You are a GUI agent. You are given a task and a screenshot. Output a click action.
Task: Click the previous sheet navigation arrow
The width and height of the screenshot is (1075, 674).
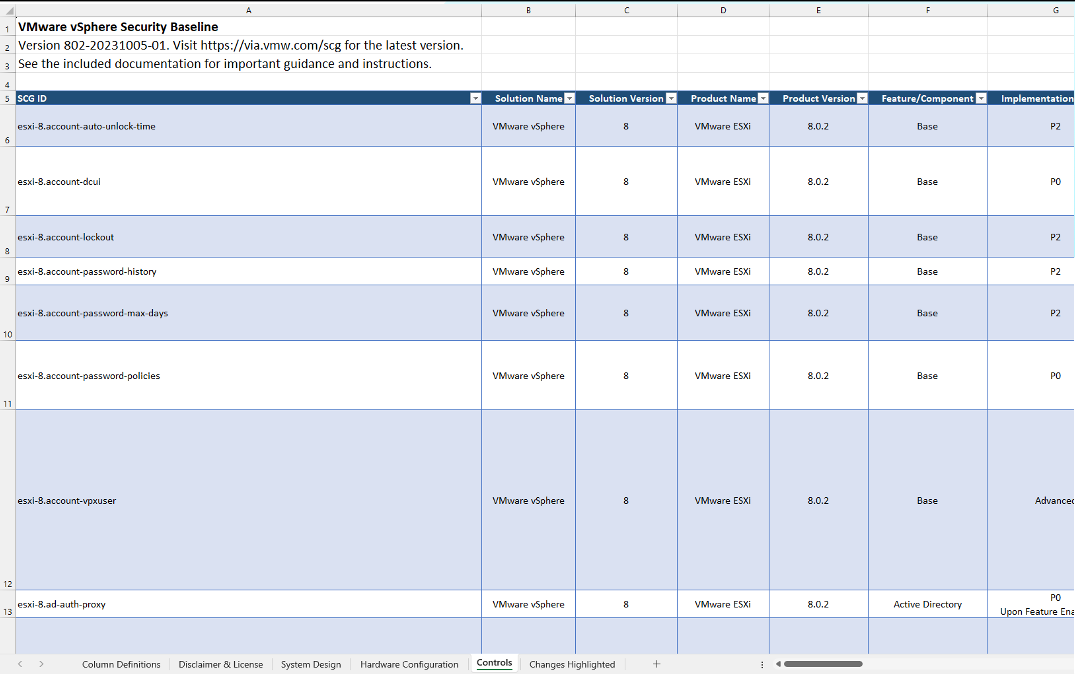point(20,664)
